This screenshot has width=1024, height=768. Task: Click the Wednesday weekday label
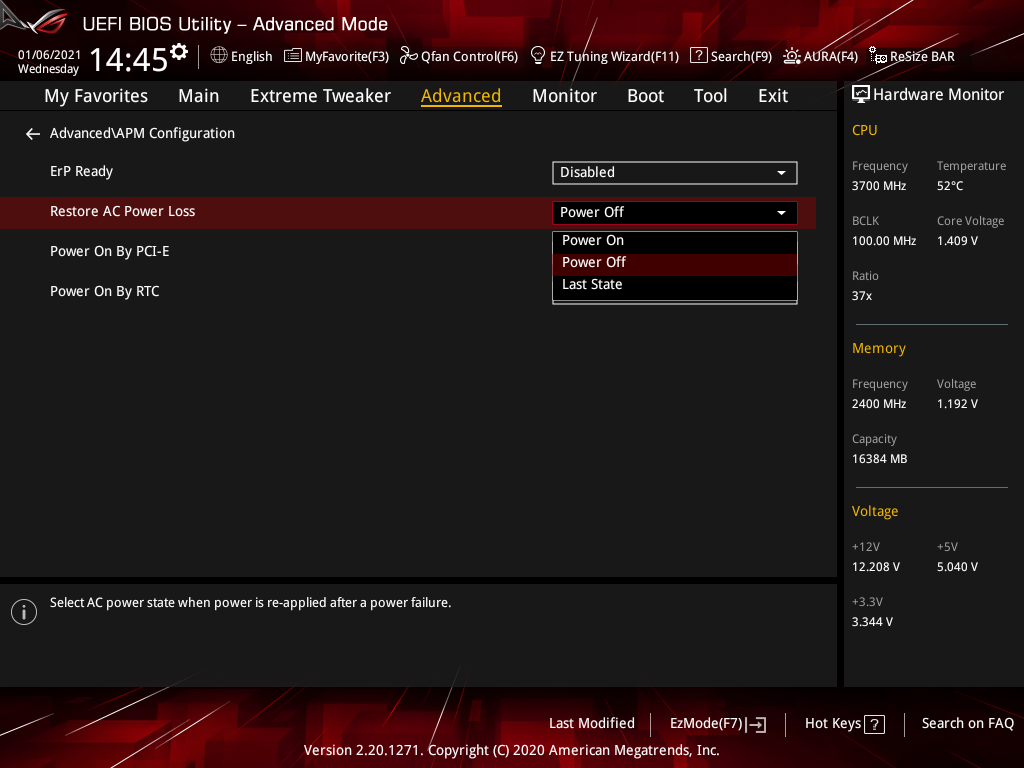[x=48, y=69]
